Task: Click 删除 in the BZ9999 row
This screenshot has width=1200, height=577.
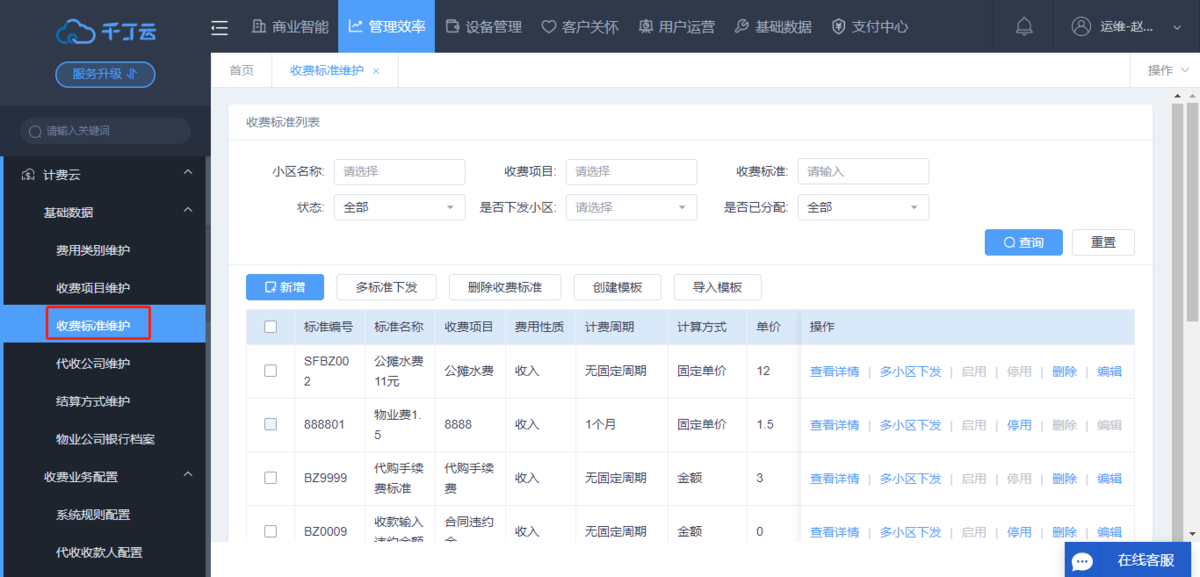Action: pos(1064,479)
